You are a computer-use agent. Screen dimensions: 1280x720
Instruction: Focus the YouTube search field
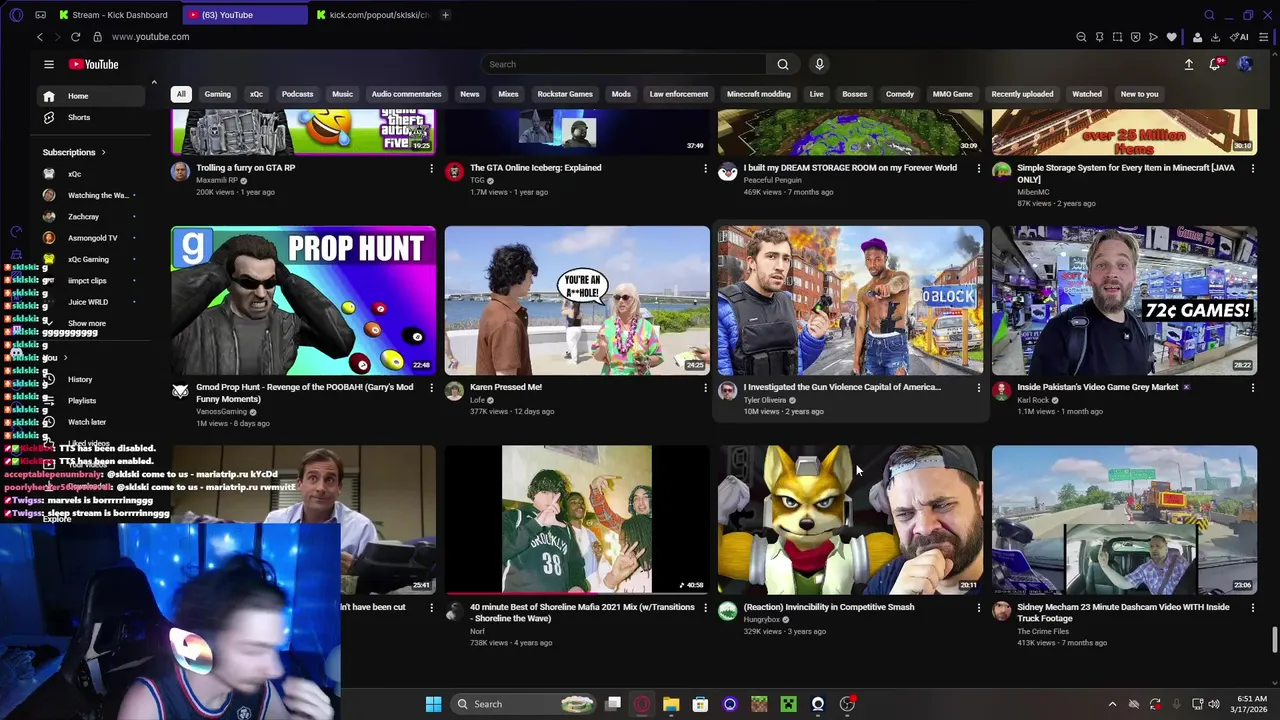click(623, 64)
